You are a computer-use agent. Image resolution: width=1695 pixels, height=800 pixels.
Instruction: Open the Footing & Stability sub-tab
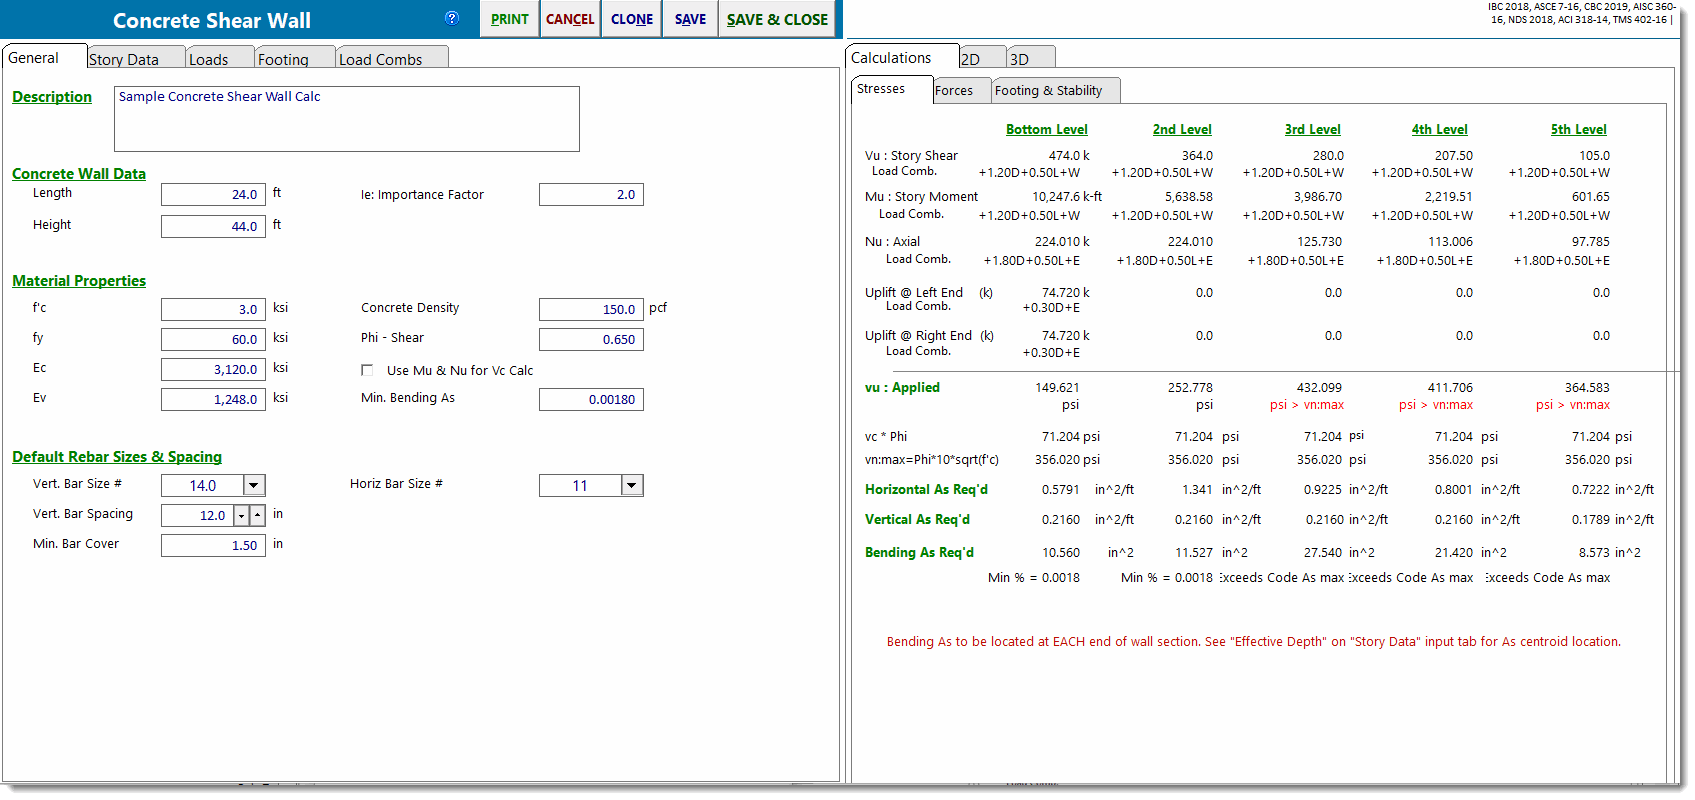point(1056,90)
